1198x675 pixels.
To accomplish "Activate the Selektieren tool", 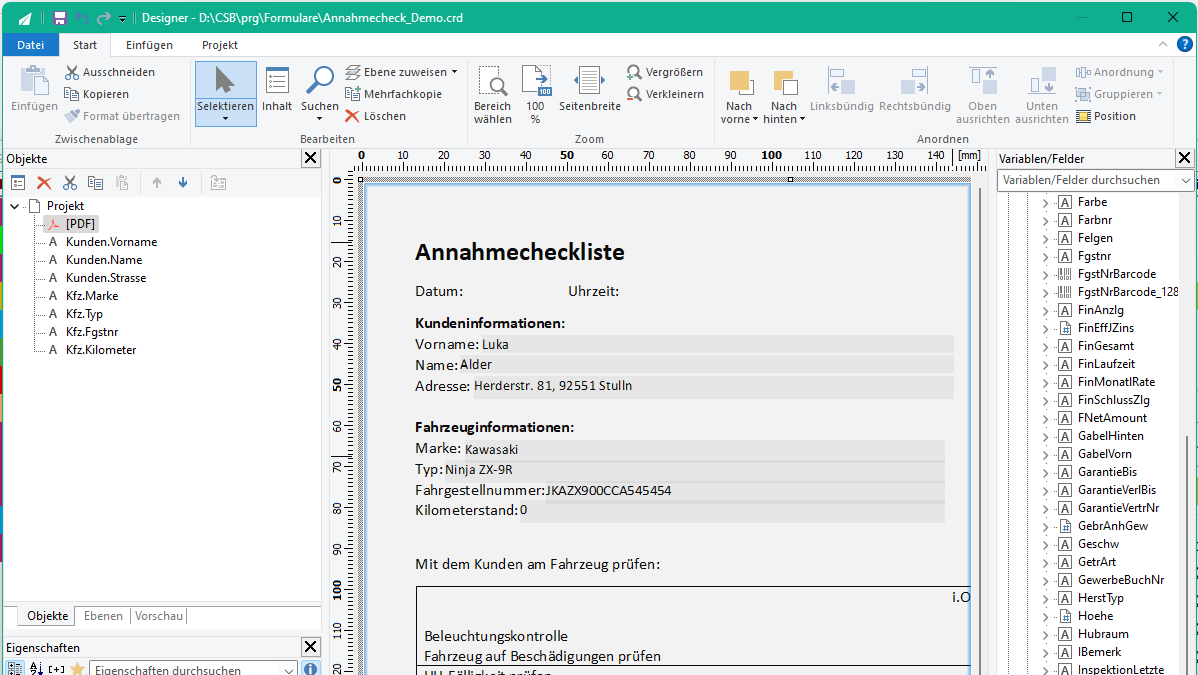I will (x=225, y=88).
